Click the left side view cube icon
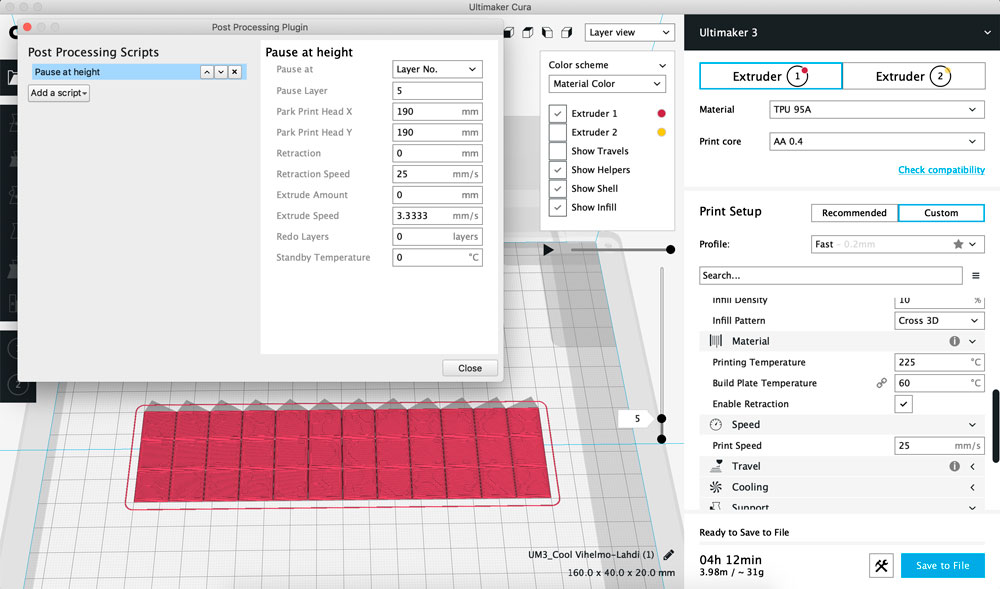The height and width of the screenshot is (589, 1000). pos(547,33)
